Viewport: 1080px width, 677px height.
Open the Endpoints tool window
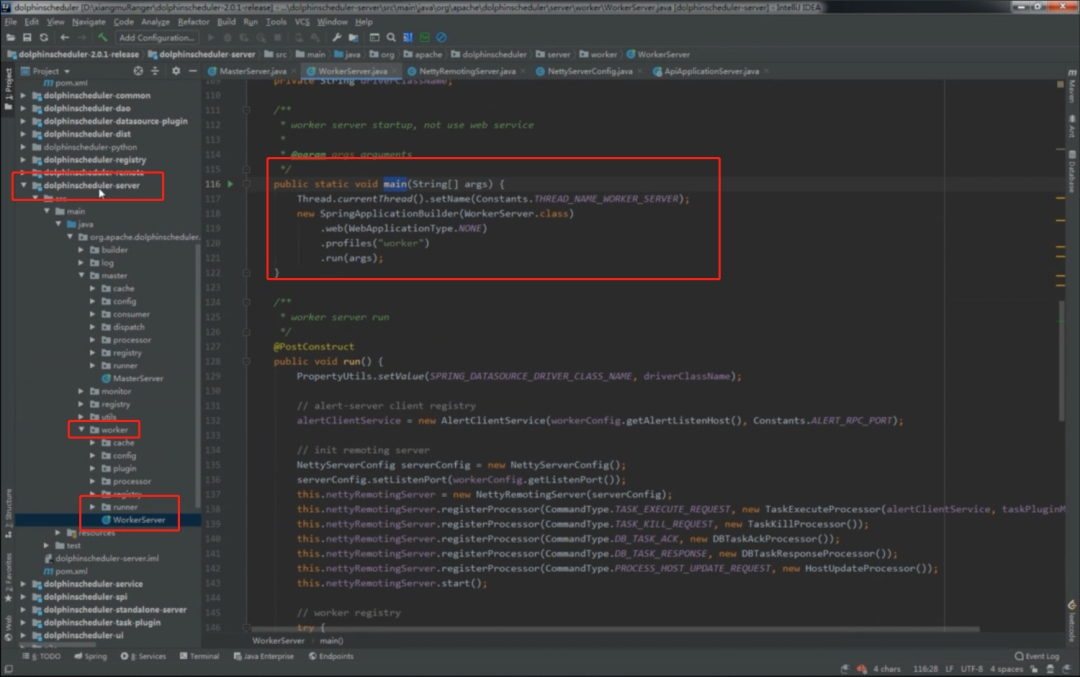click(x=331, y=656)
